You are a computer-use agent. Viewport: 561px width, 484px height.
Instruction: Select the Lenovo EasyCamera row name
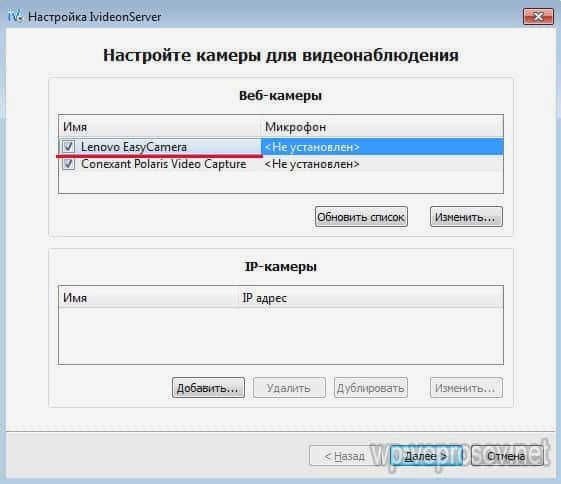click(134, 147)
